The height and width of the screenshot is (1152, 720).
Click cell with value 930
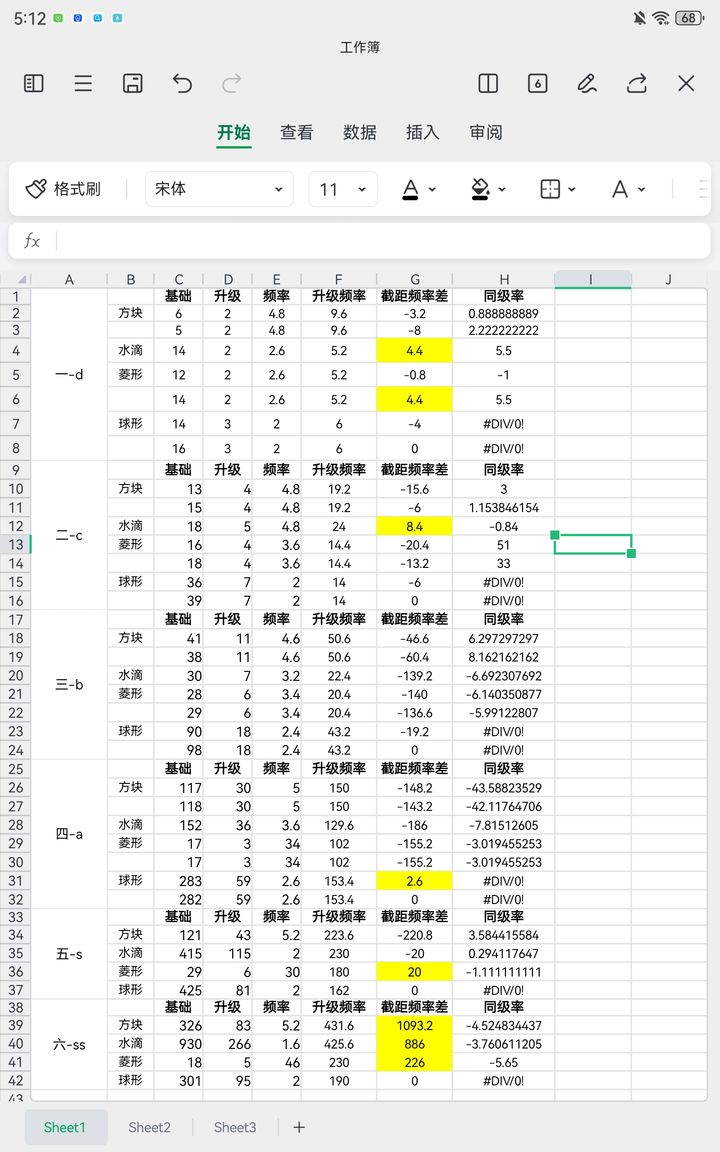coord(179,1043)
